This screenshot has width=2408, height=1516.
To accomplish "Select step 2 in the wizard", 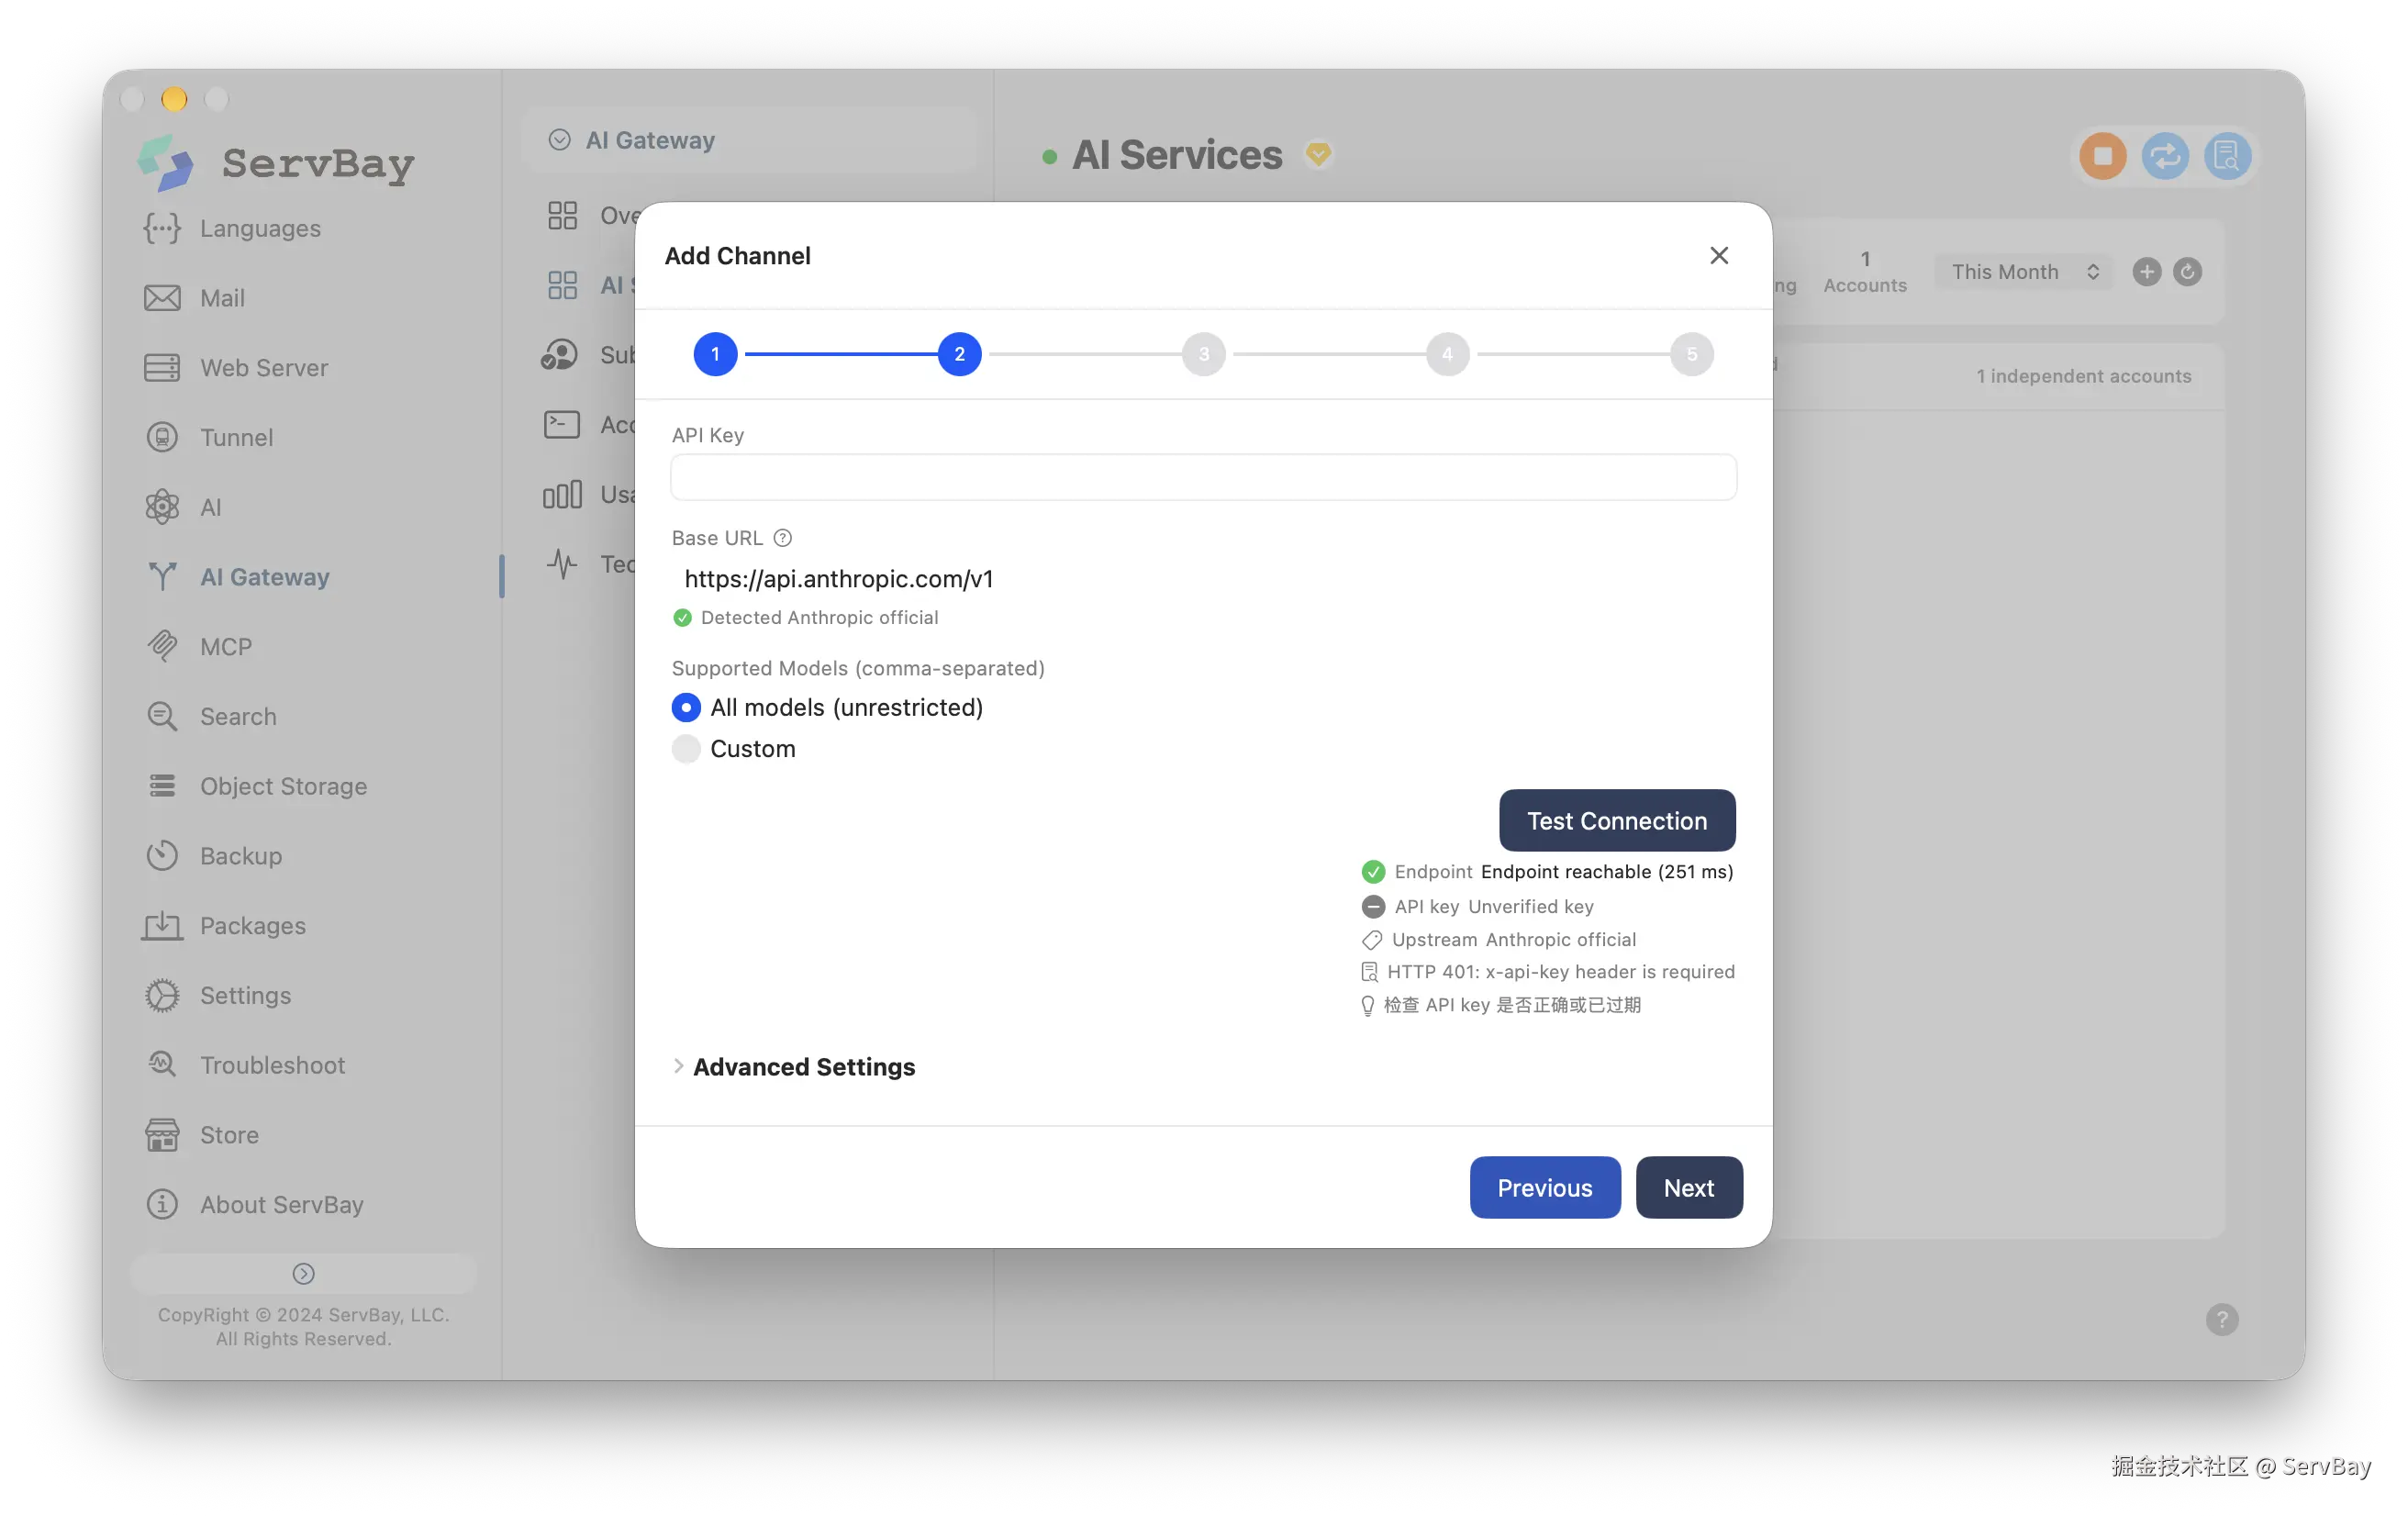I will click(959, 354).
